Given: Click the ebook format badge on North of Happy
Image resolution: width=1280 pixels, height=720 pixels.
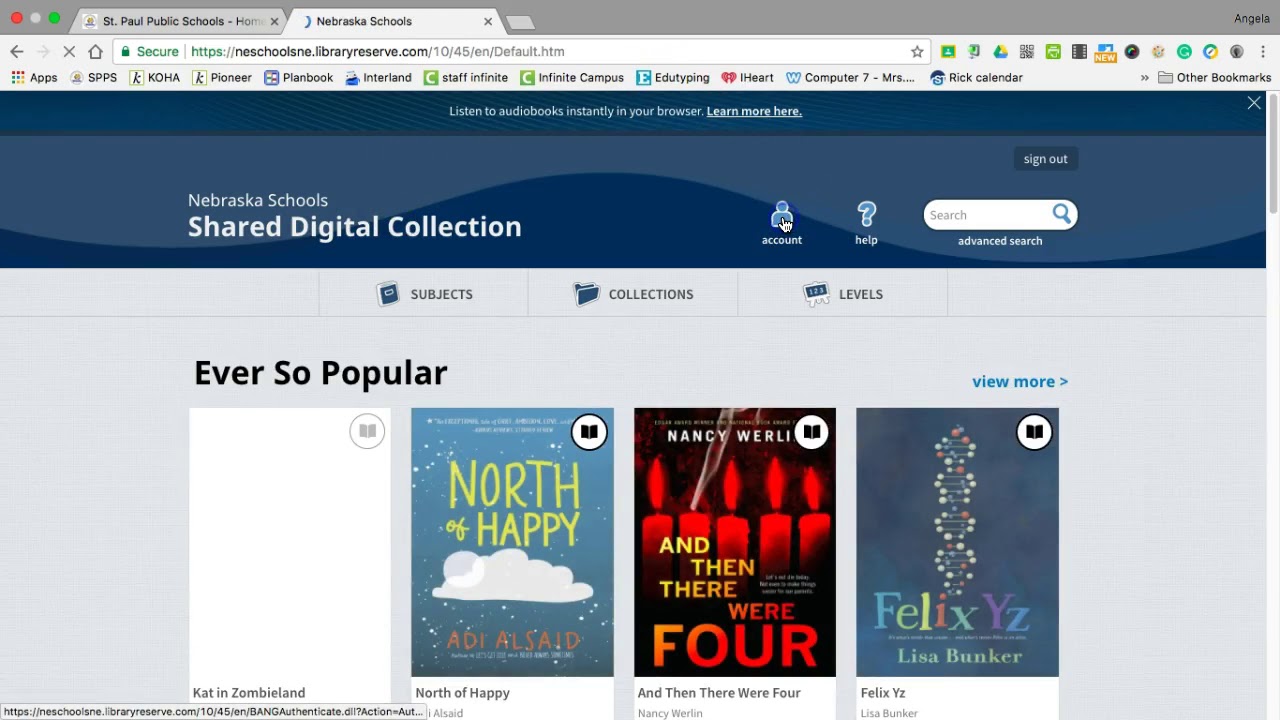Looking at the screenshot, I should pos(589,432).
